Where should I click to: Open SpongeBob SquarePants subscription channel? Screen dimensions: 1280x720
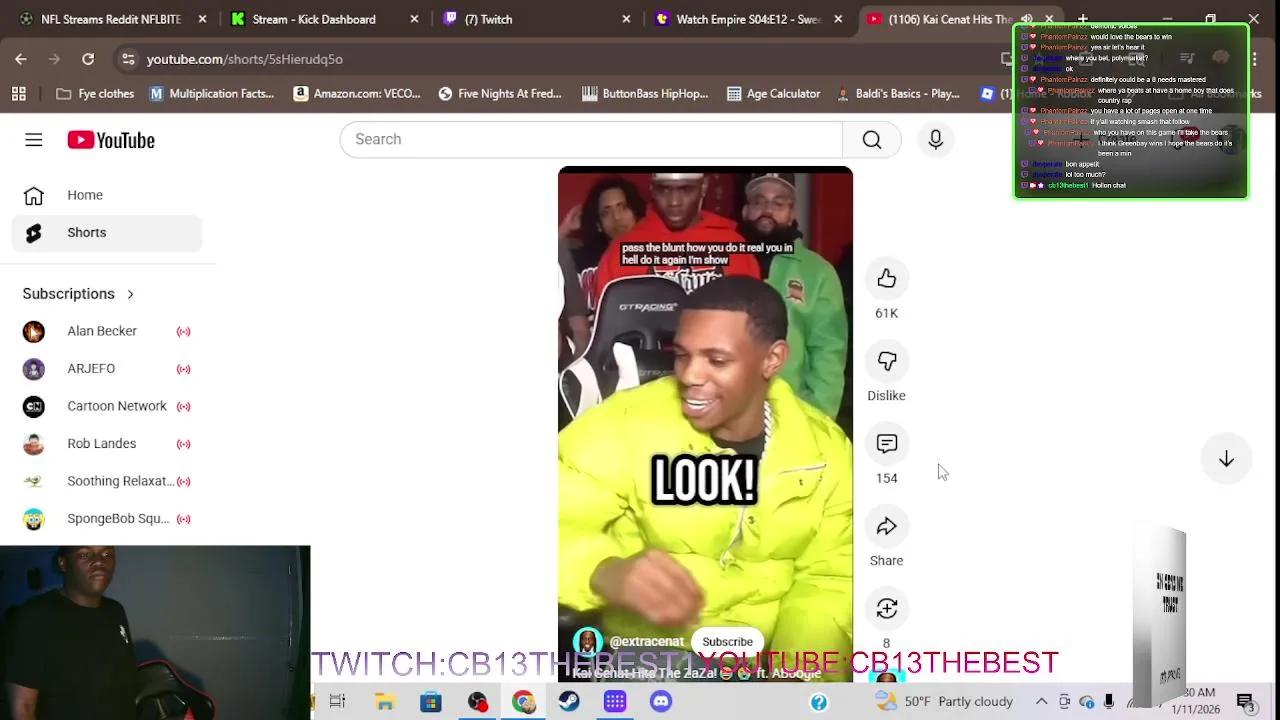click(x=107, y=518)
